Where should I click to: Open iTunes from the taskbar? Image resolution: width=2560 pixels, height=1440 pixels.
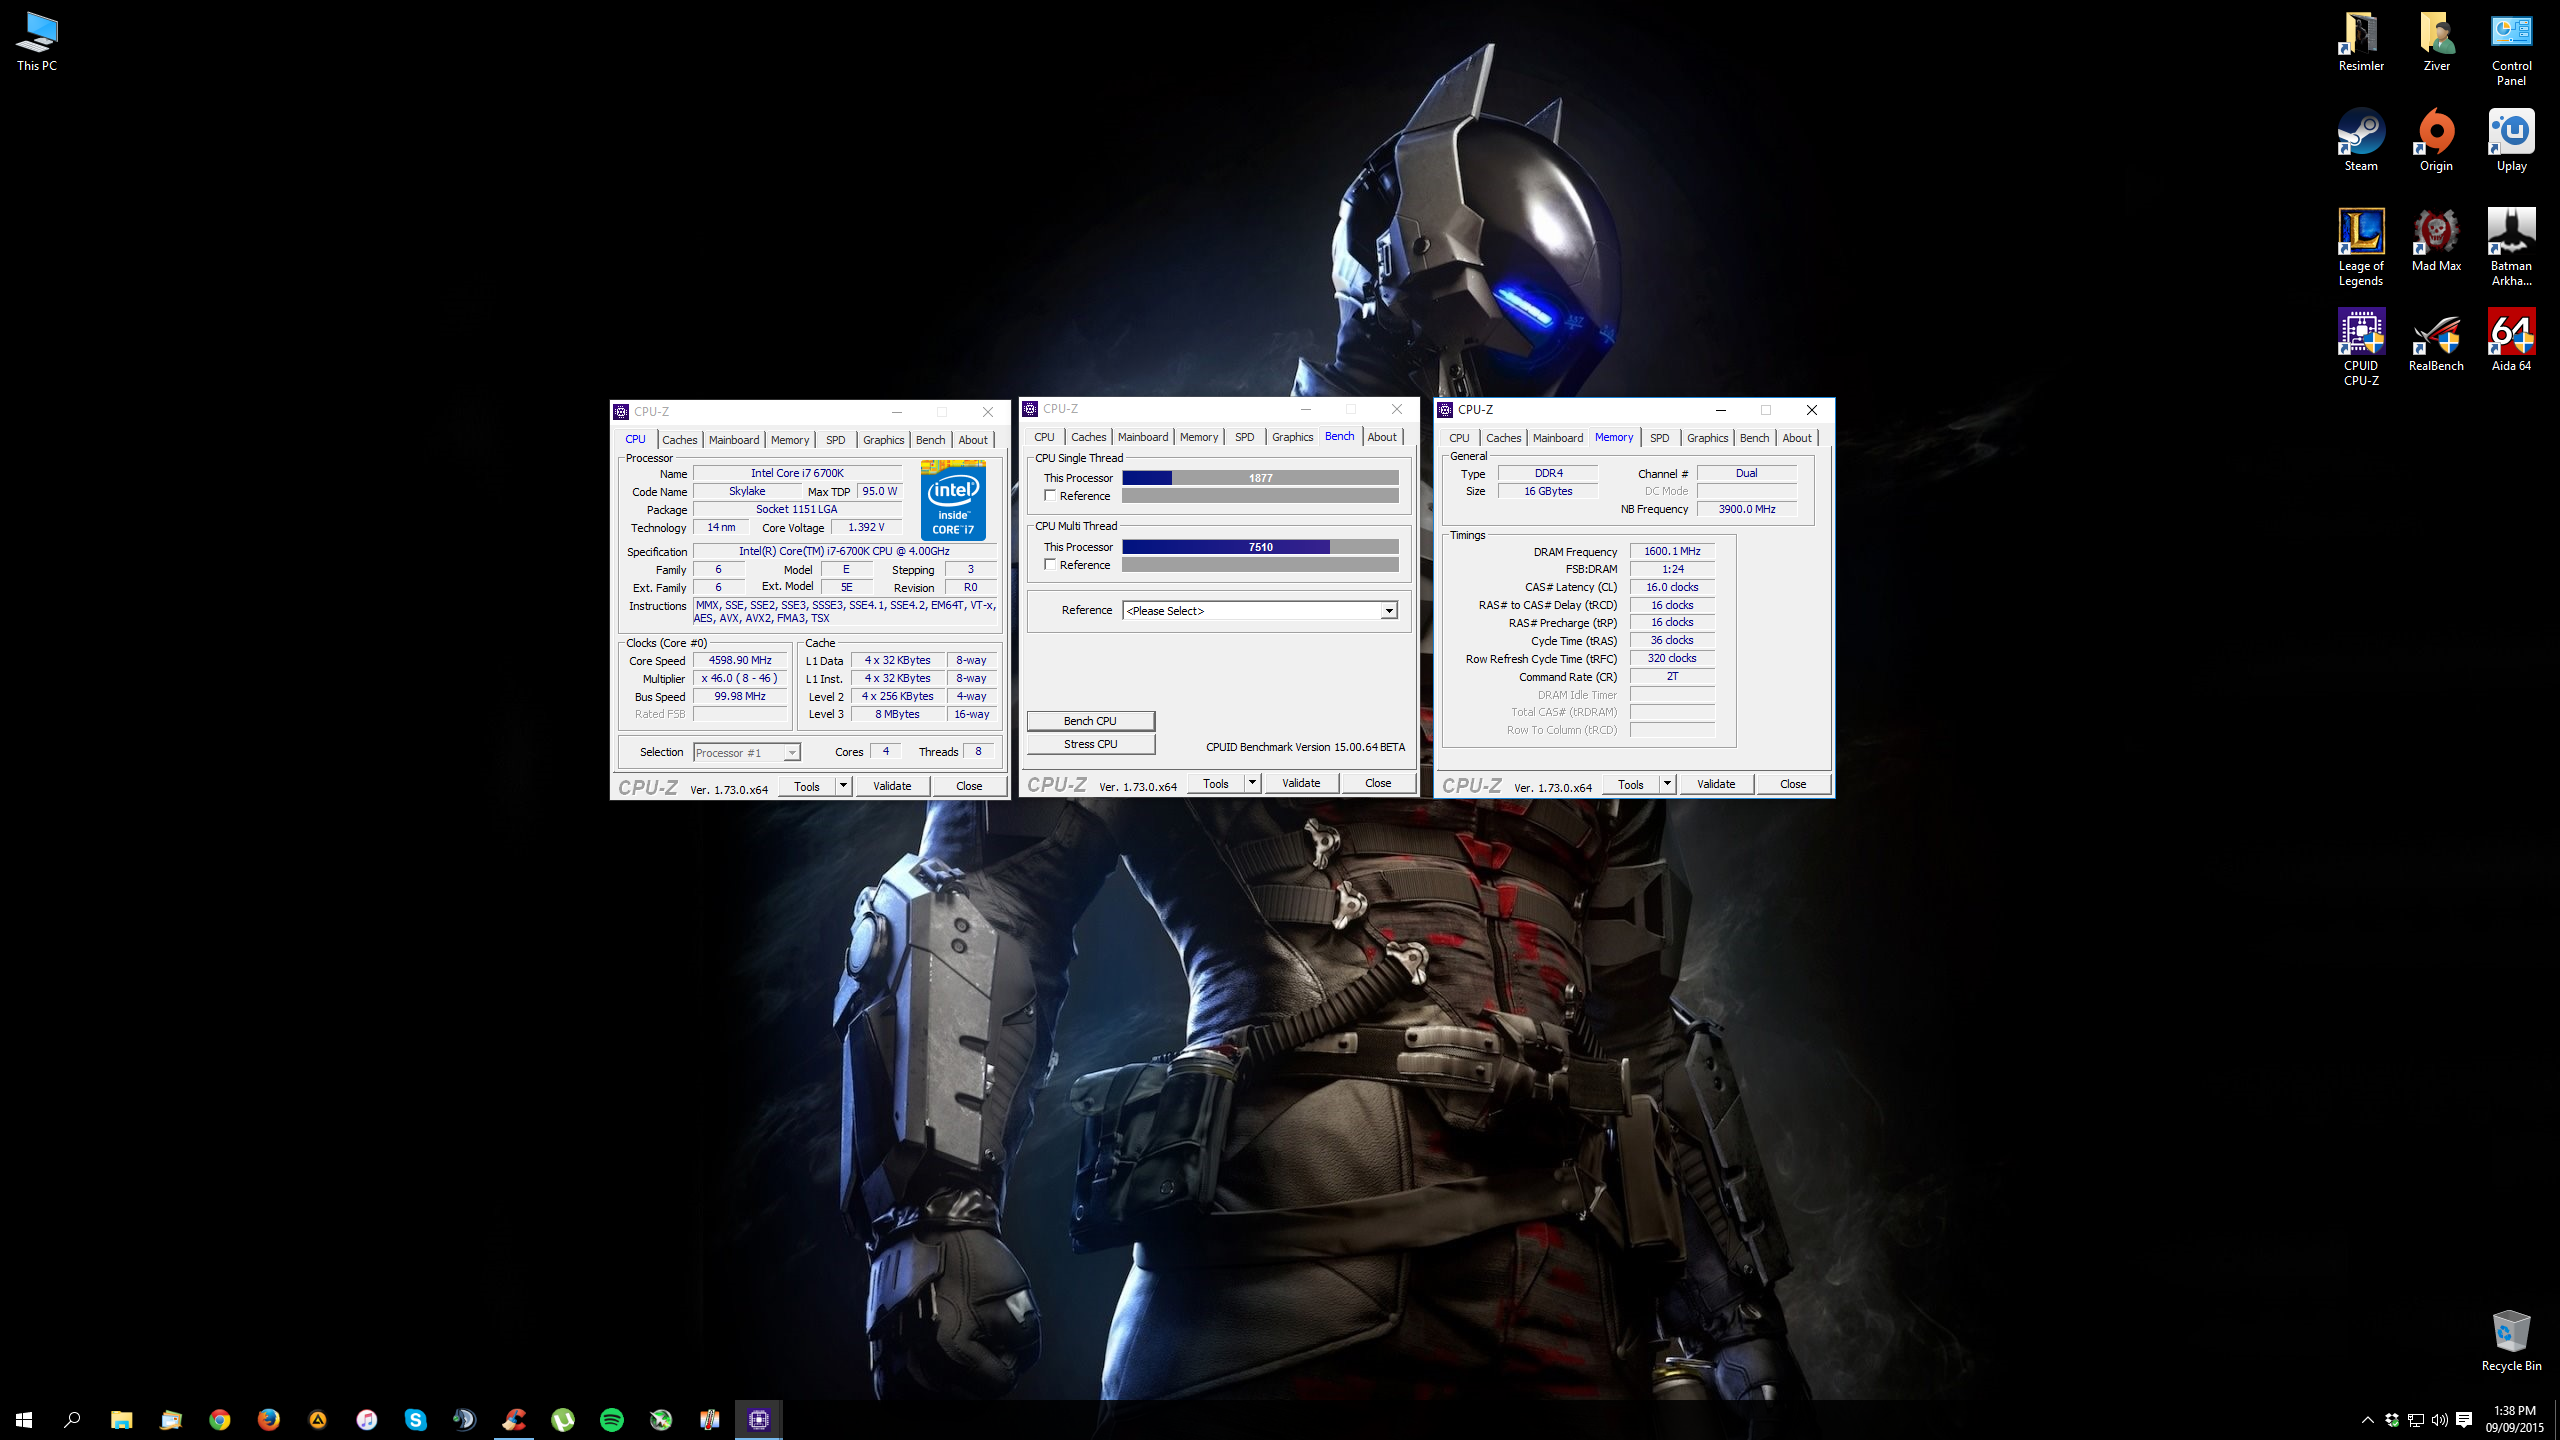(367, 1419)
